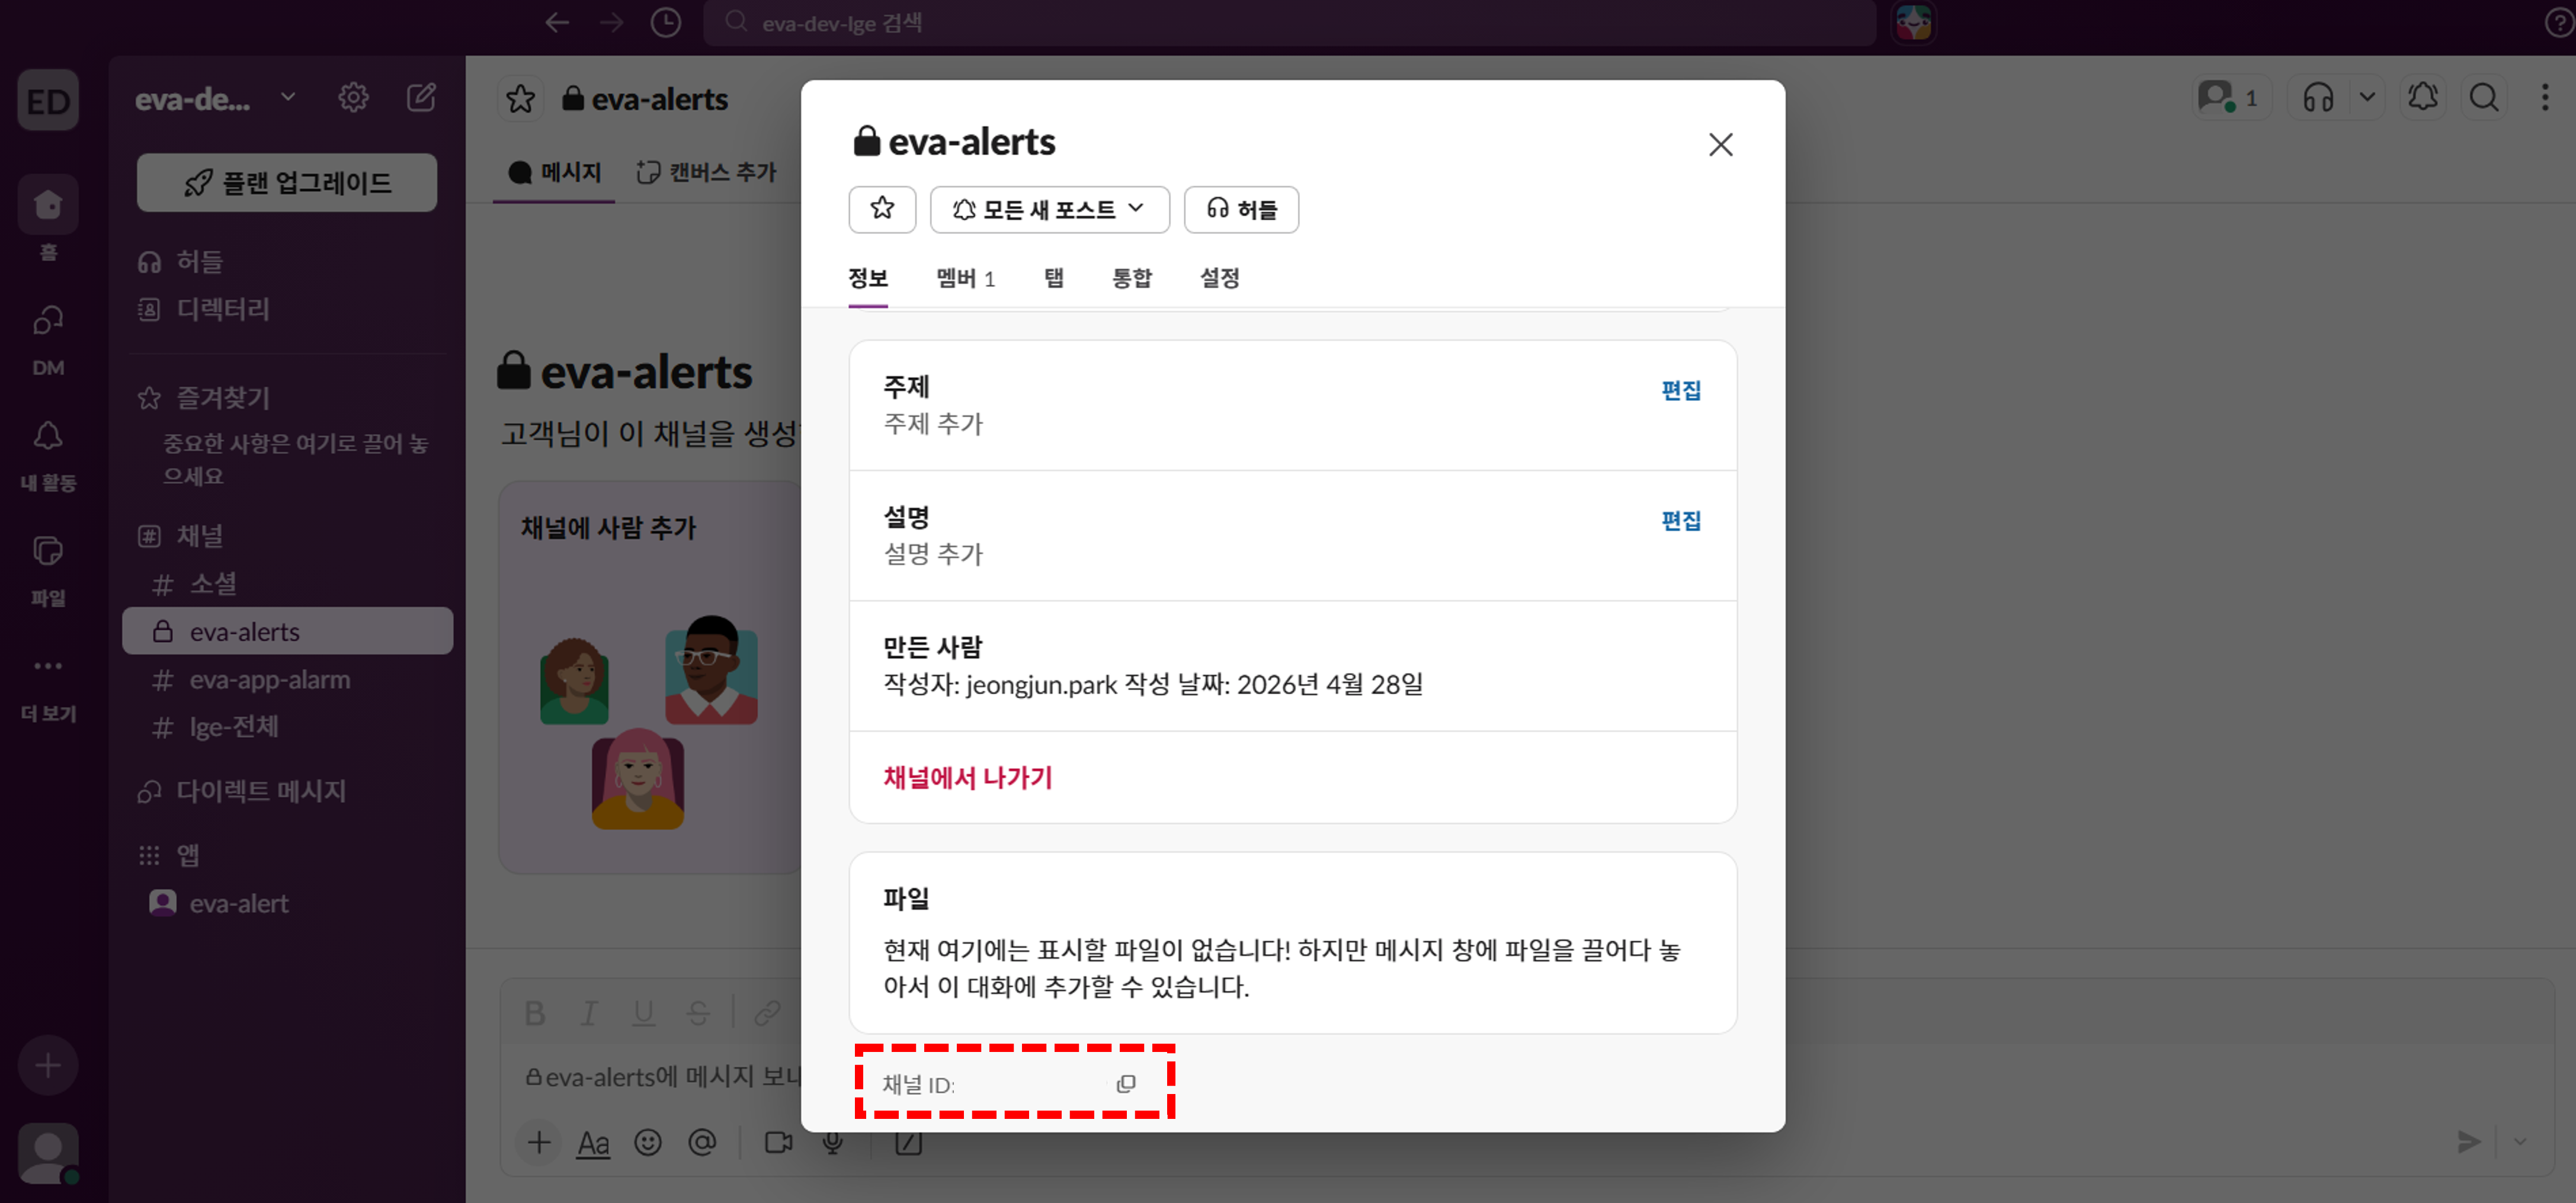Expand the 앱 section
This screenshot has height=1203, width=2576.
pos(187,855)
